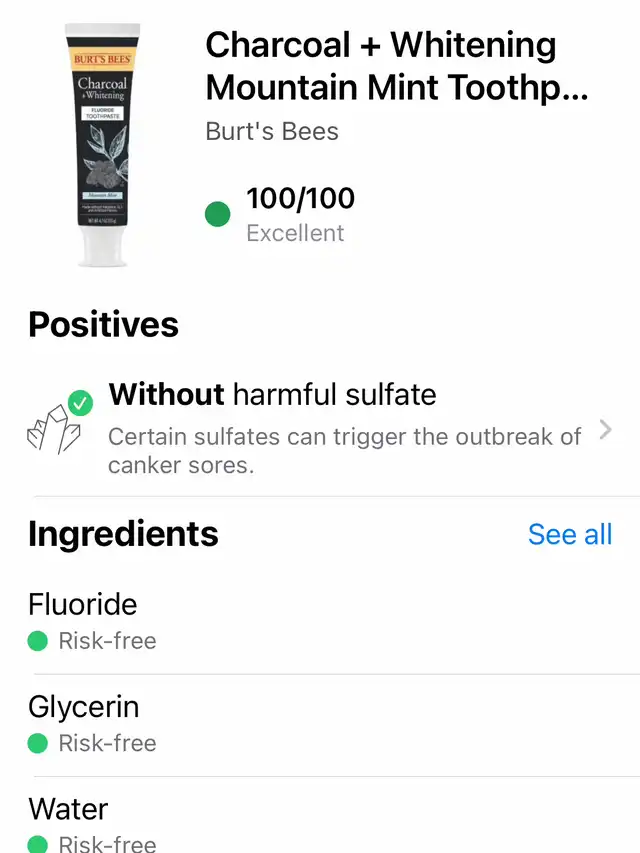Screen dimensions: 640x853
Task: Open the Fluoride ingredient entry
Action: pyautogui.click(x=83, y=604)
